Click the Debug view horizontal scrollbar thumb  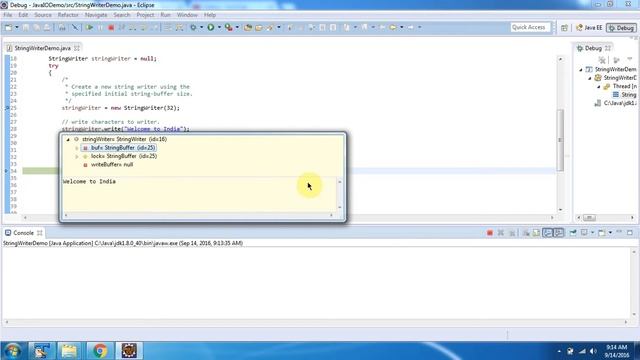(589, 218)
